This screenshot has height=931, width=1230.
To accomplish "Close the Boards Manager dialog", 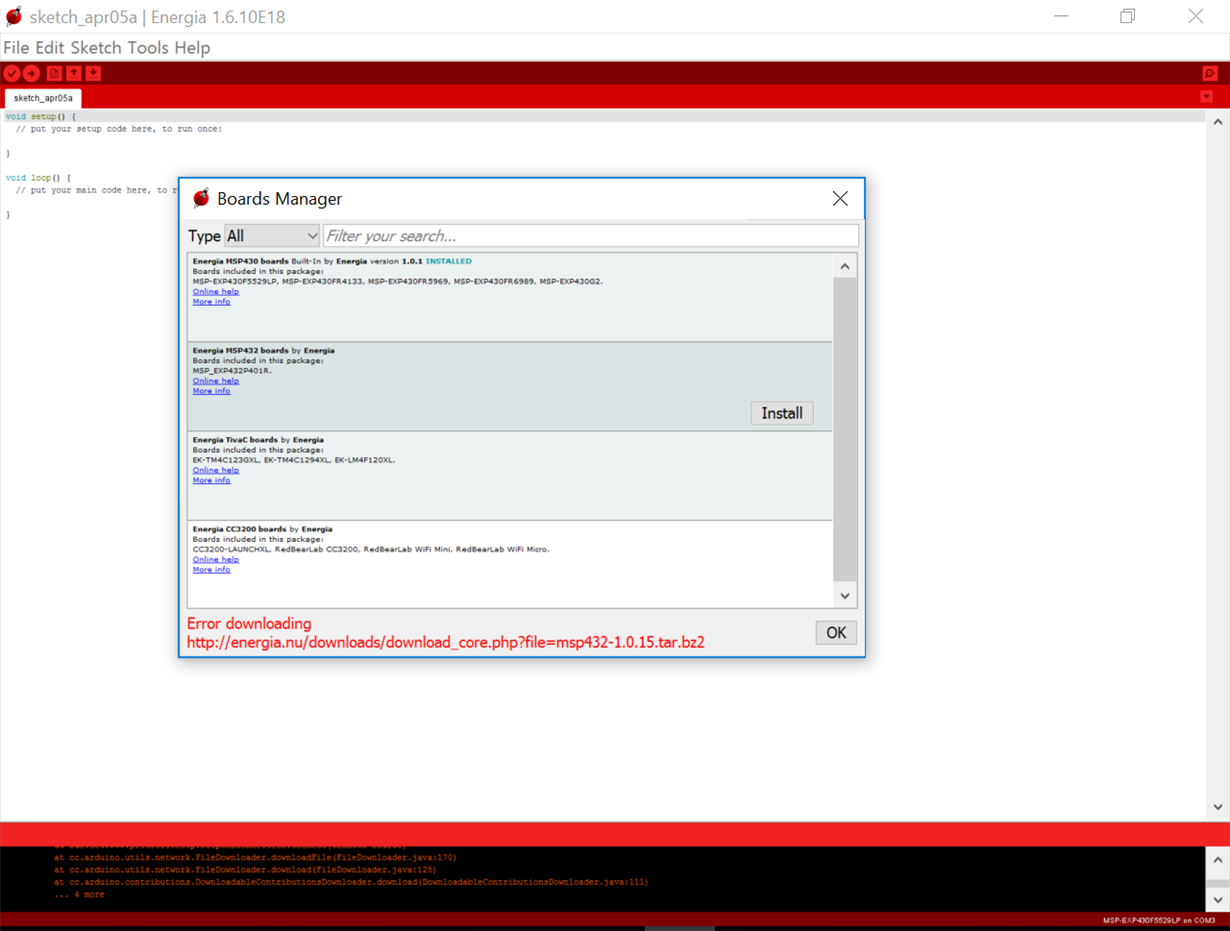I will click(840, 199).
